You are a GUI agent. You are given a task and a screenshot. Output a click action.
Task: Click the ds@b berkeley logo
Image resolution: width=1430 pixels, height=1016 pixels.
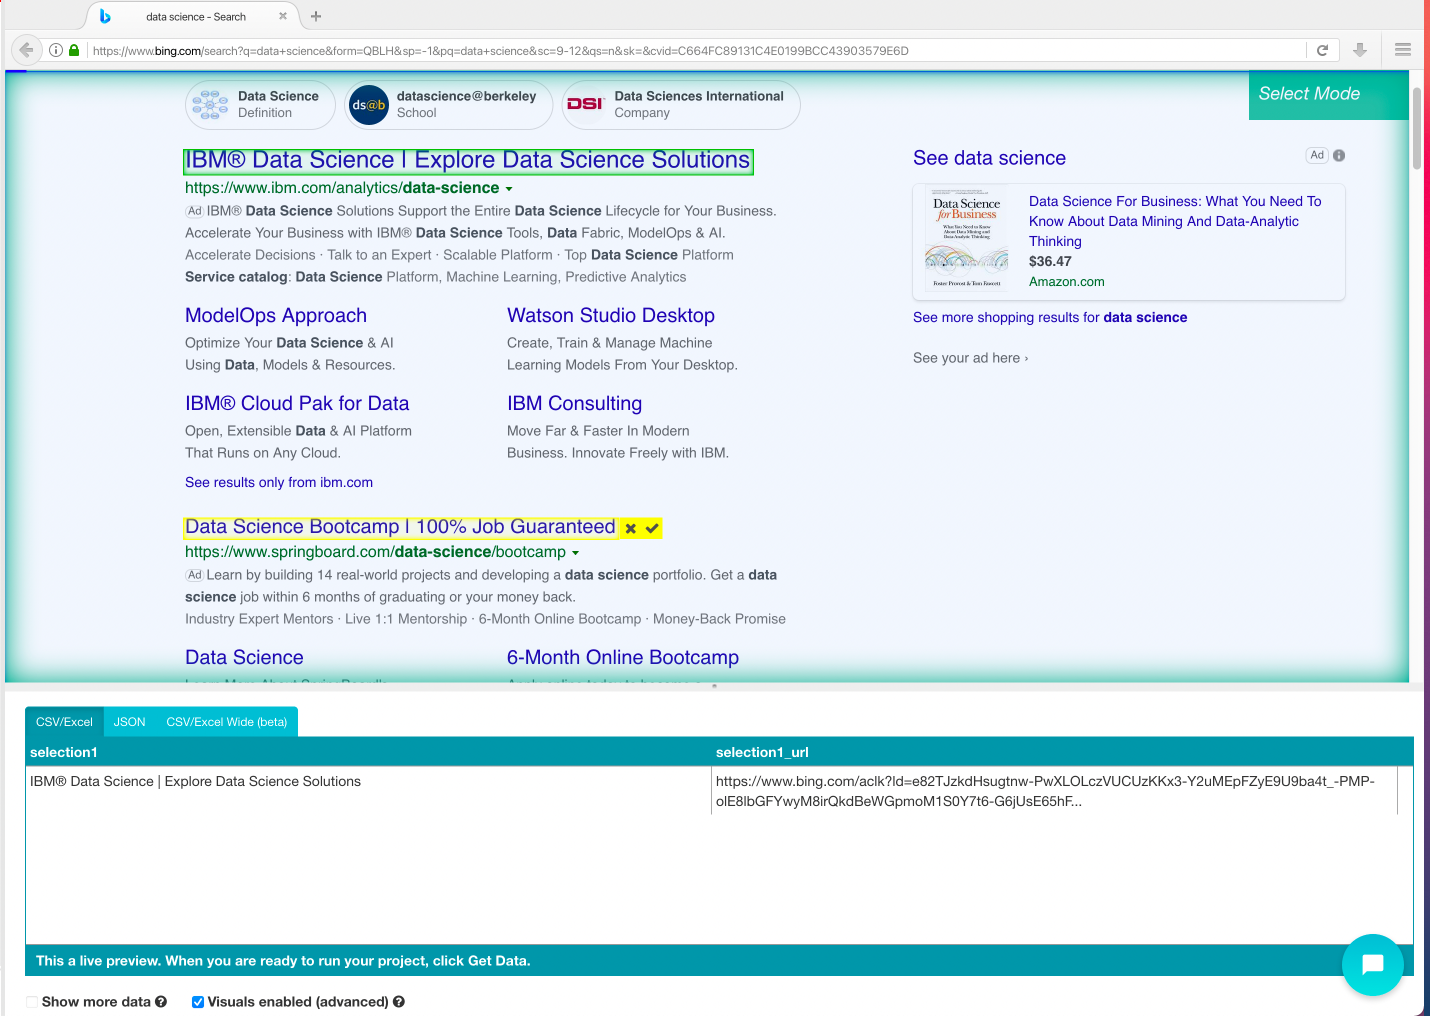coord(369,105)
